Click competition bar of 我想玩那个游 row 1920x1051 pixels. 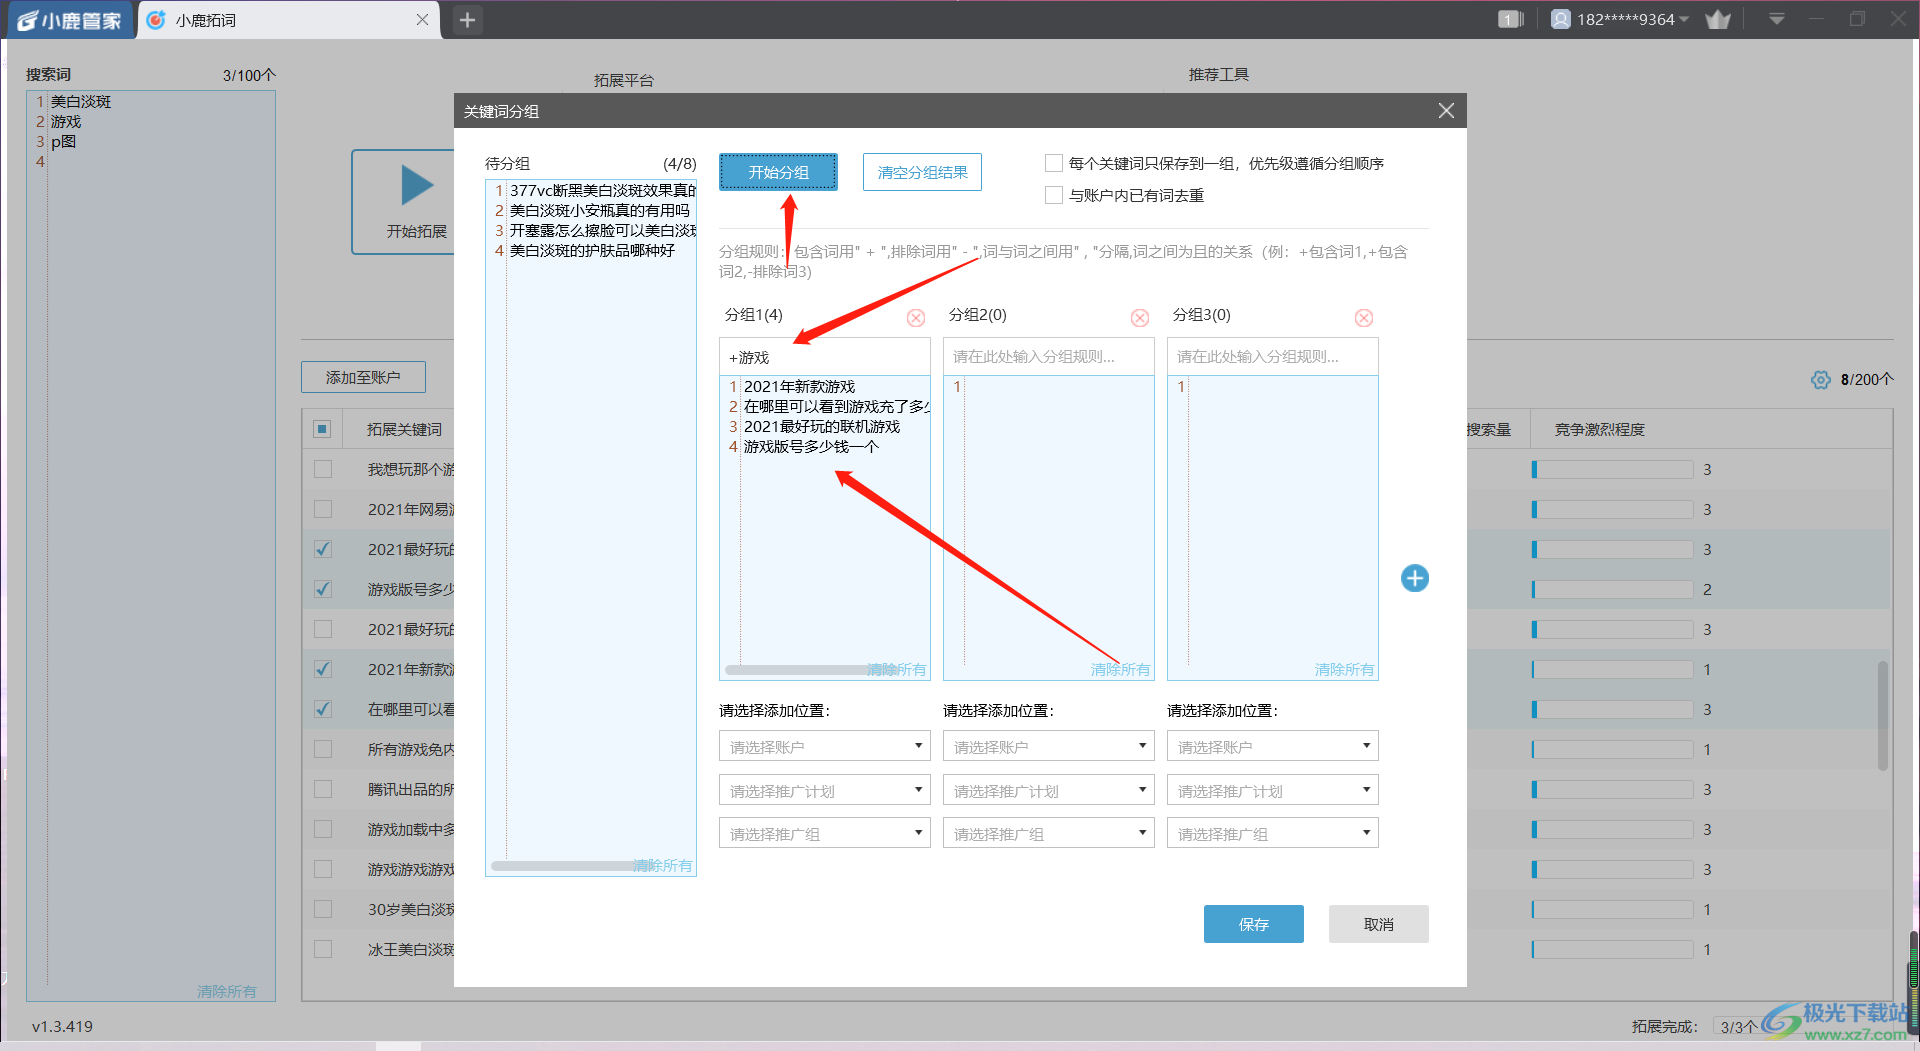[x=1612, y=469]
